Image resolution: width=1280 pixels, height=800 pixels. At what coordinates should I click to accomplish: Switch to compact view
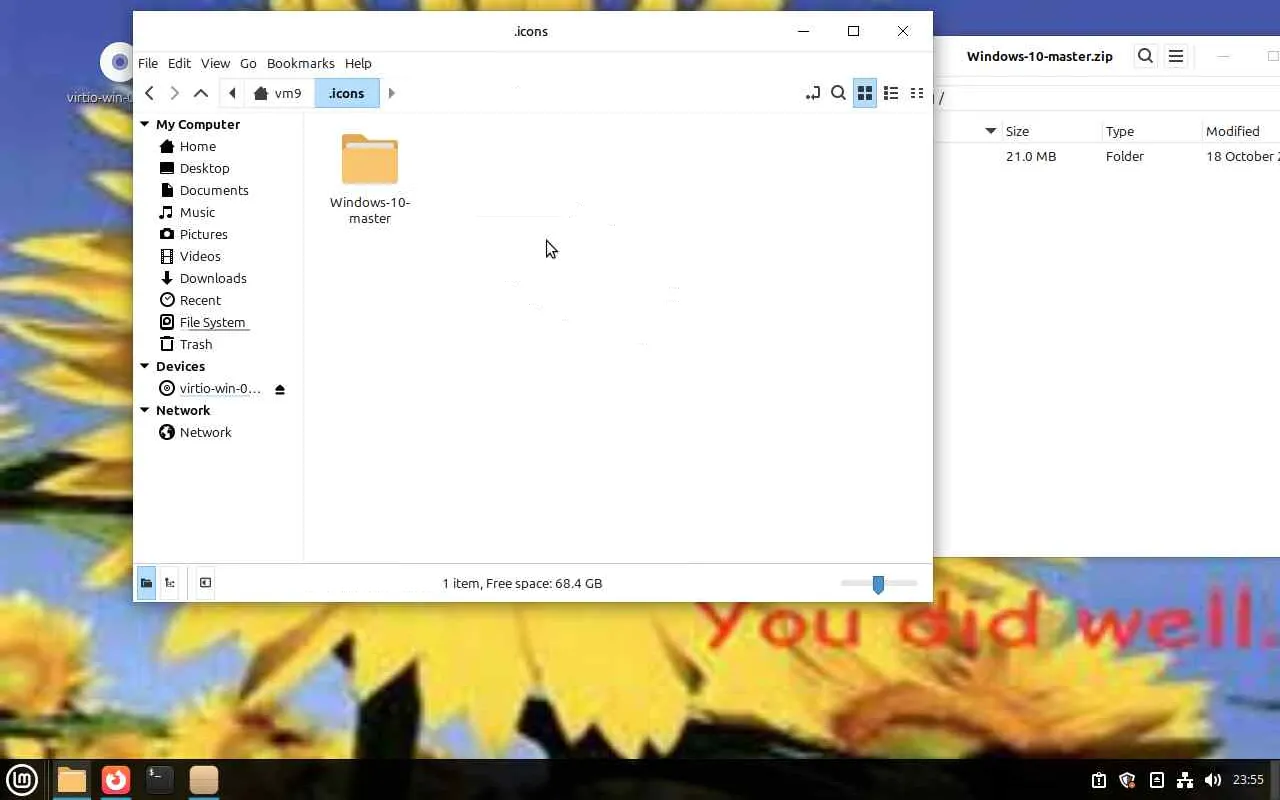(917, 93)
